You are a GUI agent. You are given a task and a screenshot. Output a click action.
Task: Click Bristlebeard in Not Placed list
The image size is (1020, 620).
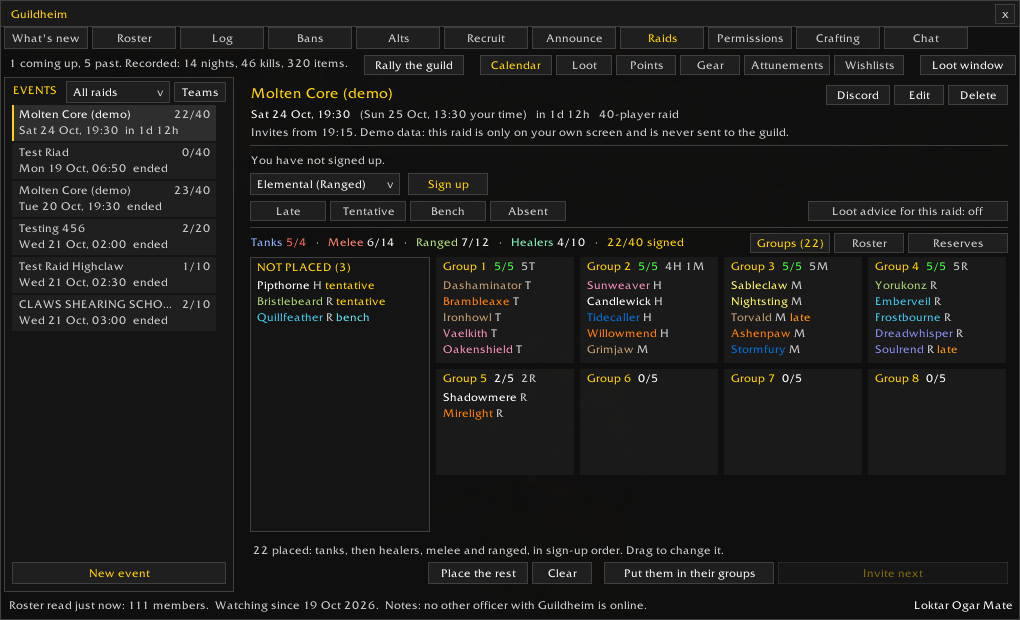pos(321,302)
